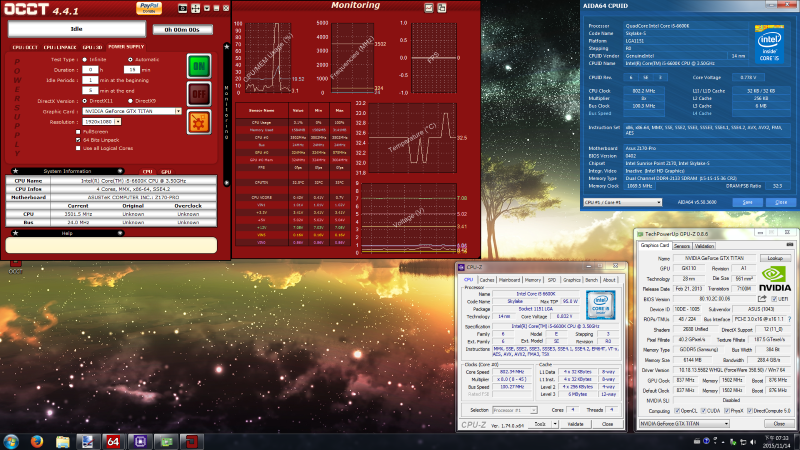This screenshot has height=450, width=800.
Task: Open Resolution 1920x1080 dropdown
Action: [118, 122]
